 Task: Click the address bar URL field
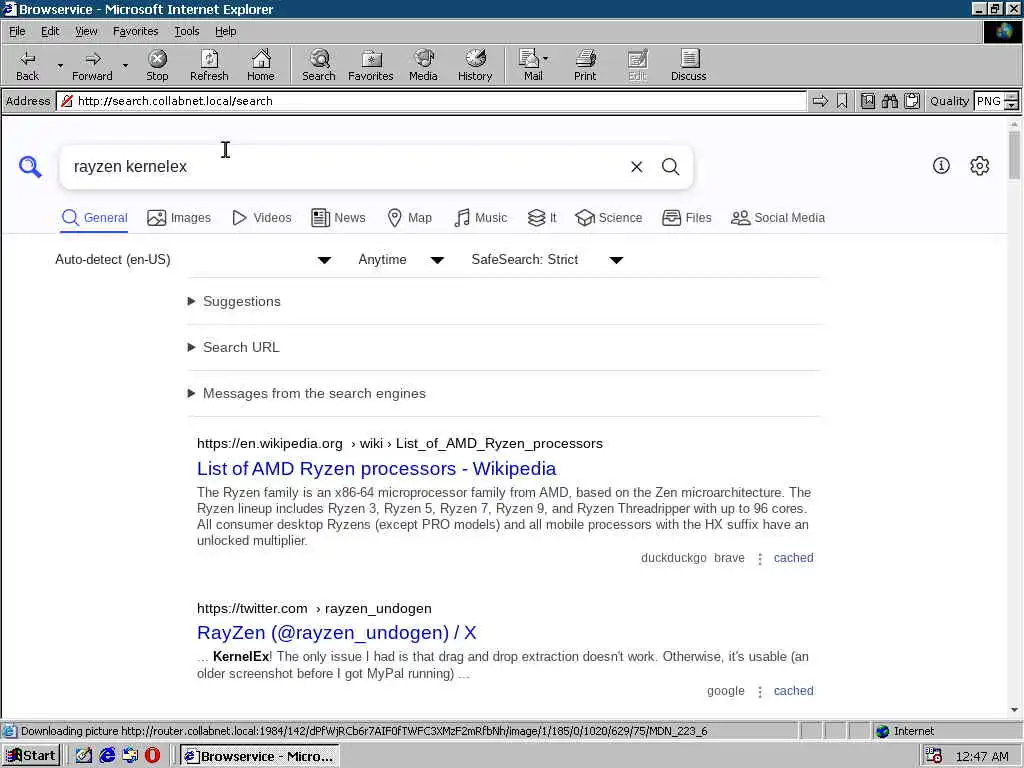pos(431,101)
